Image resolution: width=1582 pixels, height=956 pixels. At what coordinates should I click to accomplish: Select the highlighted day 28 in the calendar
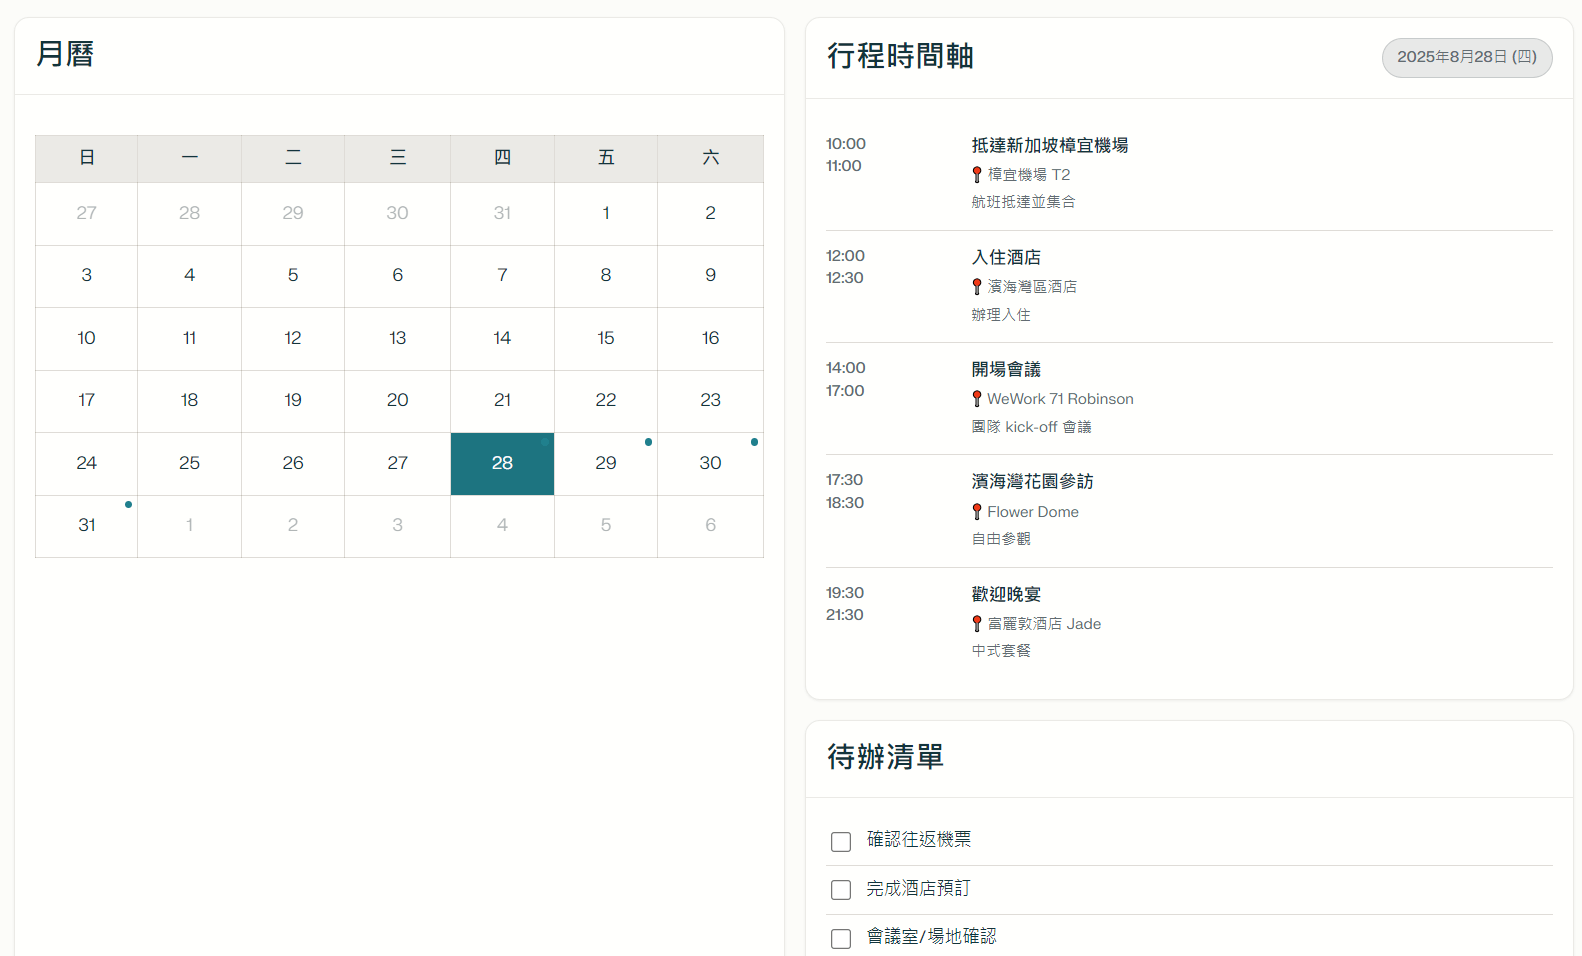tap(502, 463)
